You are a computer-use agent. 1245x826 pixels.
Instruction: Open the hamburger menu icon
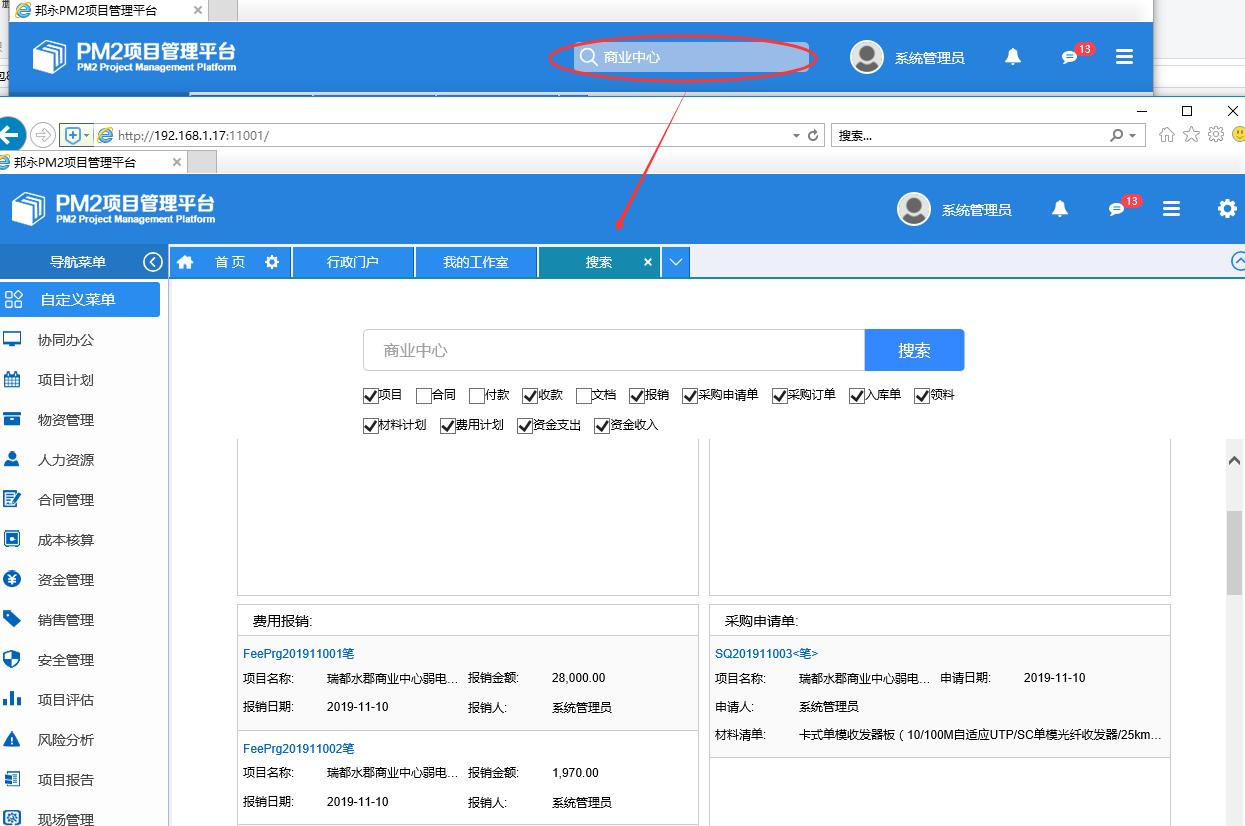click(1171, 209)
